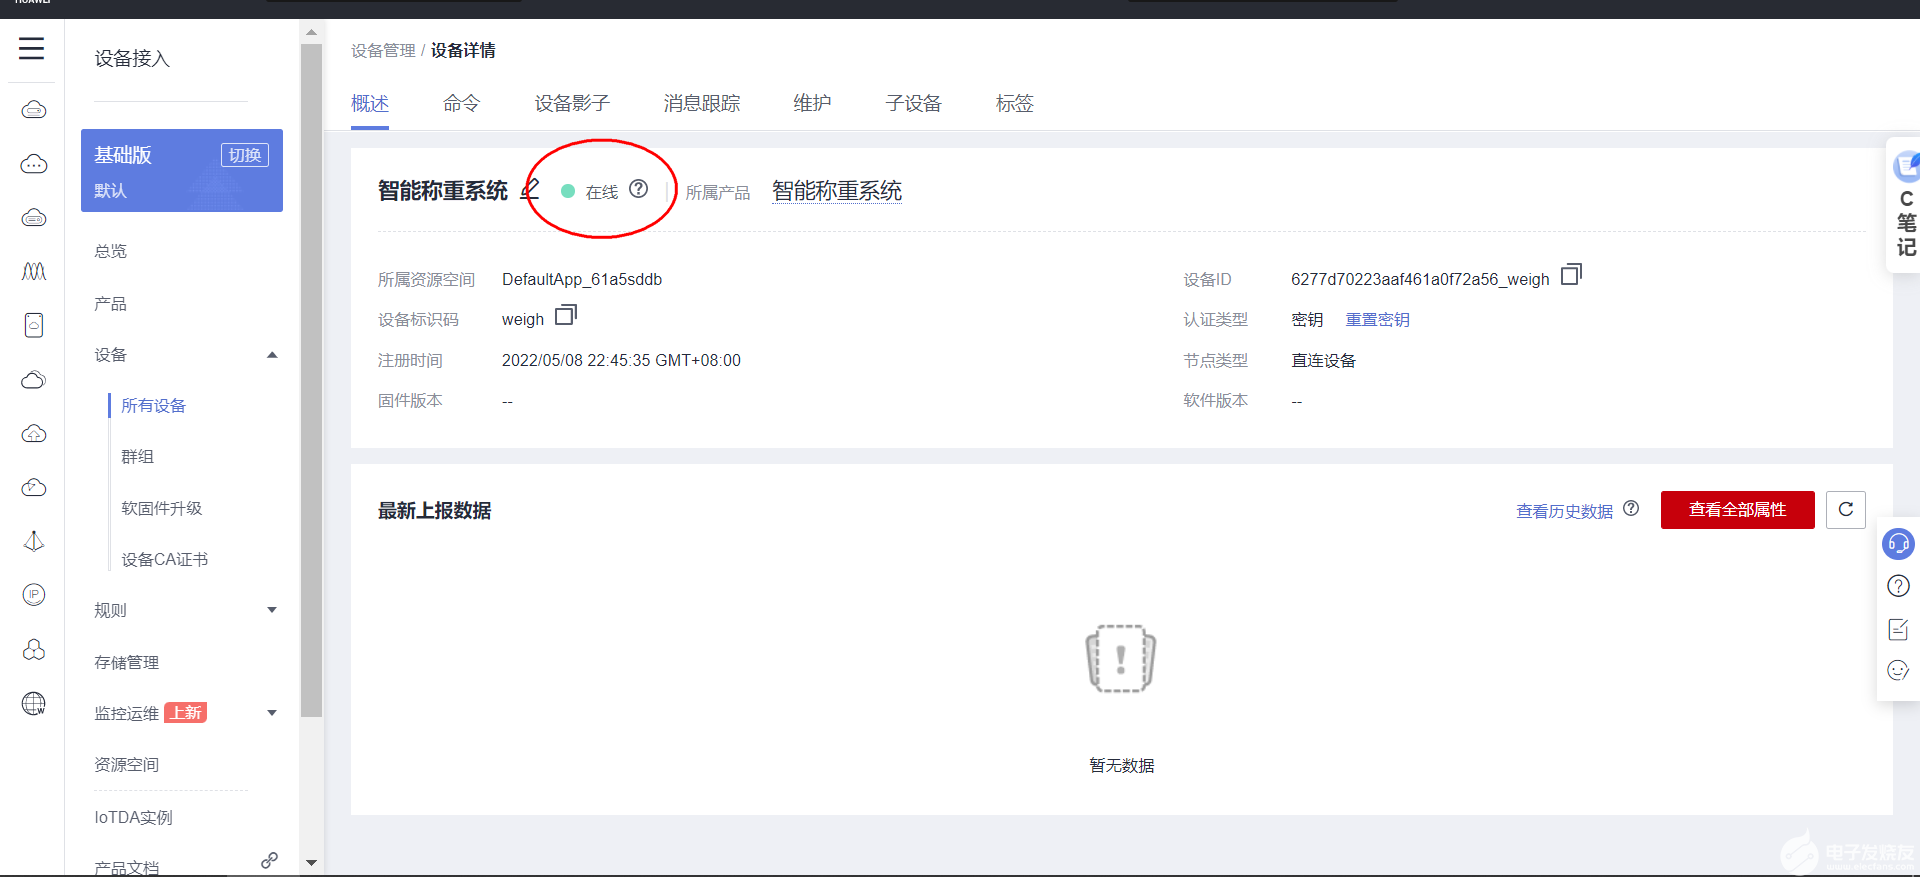This screenshot has width=1920, height=877.
Task: Click the sidebar scroll-down arrow
Action: tap(311, 862)
